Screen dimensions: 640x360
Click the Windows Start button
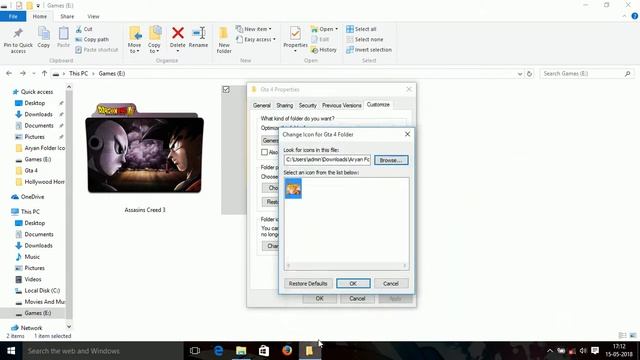point(11,351)
